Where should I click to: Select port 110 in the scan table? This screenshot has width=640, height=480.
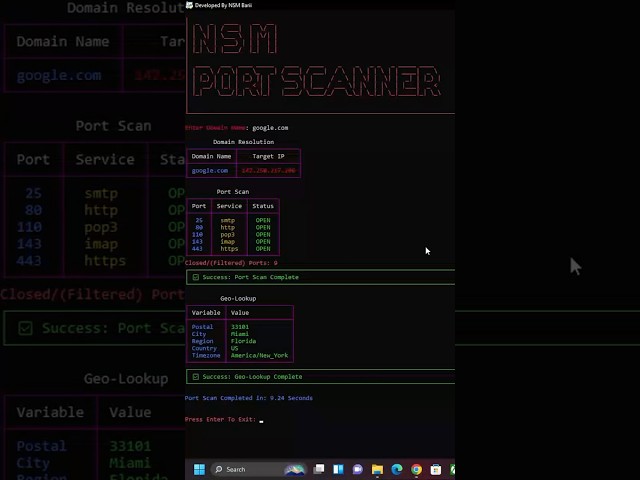point(197,235)
